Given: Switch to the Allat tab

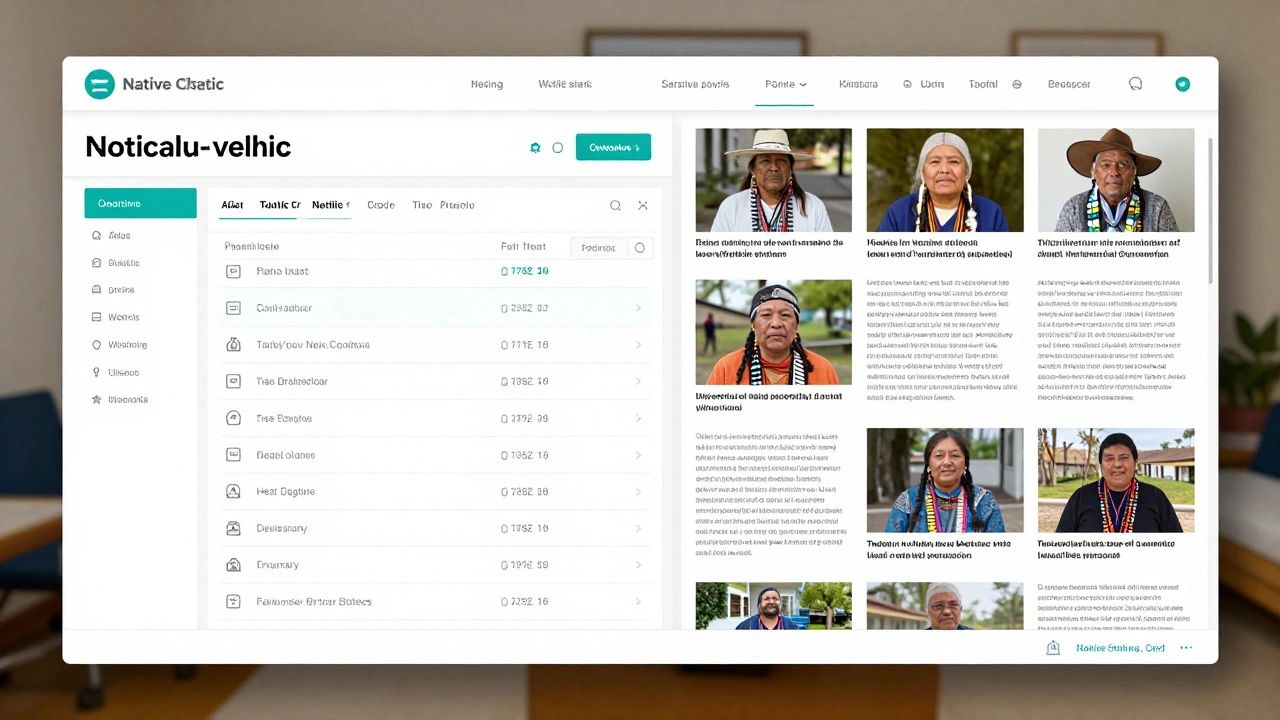Looking at the screenshot, I should [x=231, y=204].
